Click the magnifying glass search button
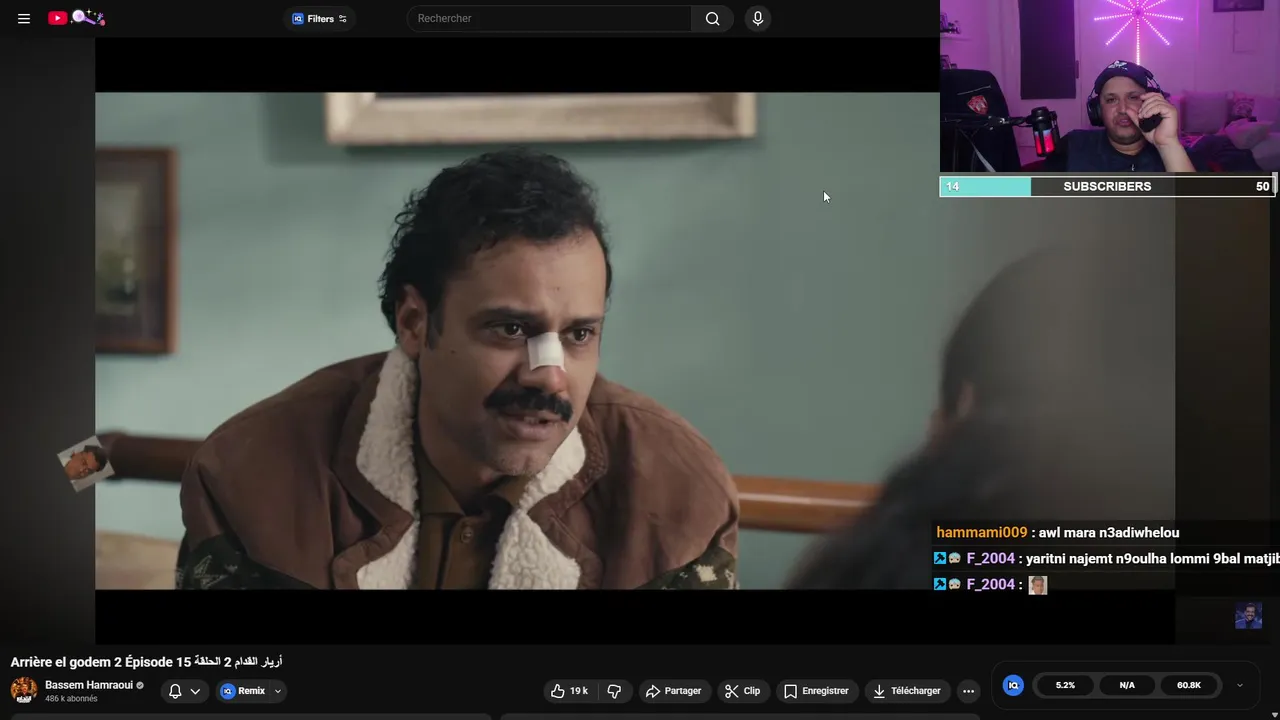The height and width of the screenshot is (720, 1280). click(x=712, y=18)
